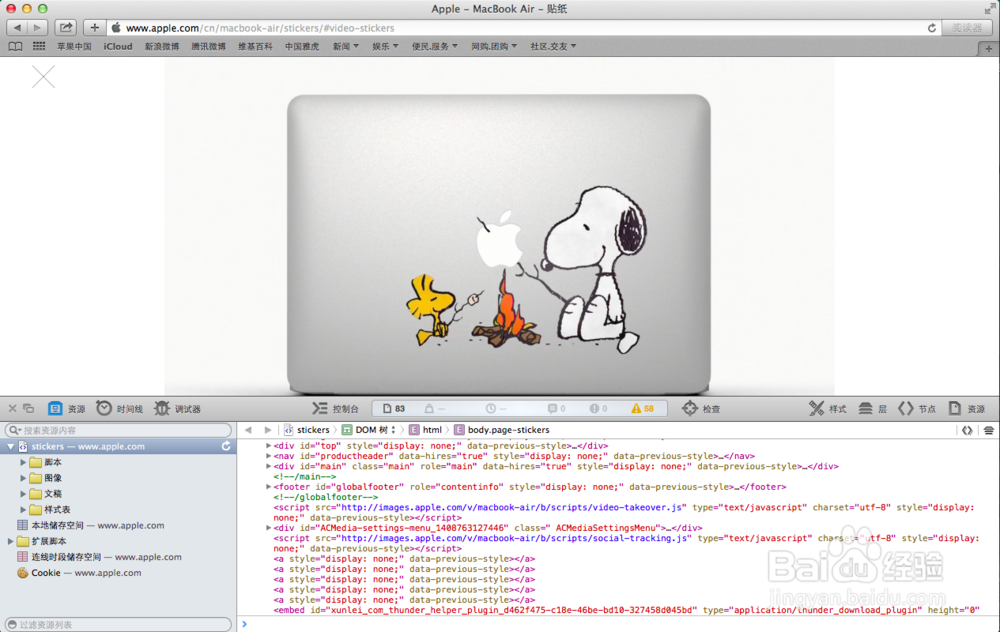
Task: Open the 中国雅虎 bookmark
Action: coord(302,47)
